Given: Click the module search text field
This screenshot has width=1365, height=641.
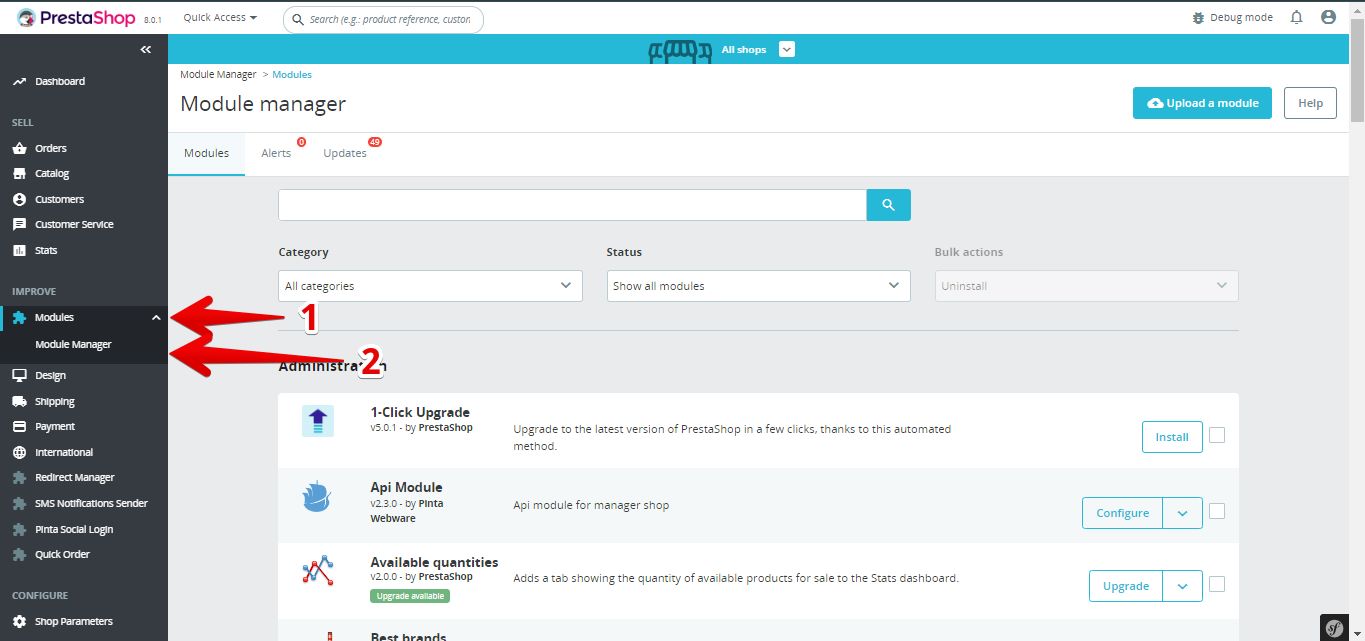Looking at the screenshot, I should (572, 205).
